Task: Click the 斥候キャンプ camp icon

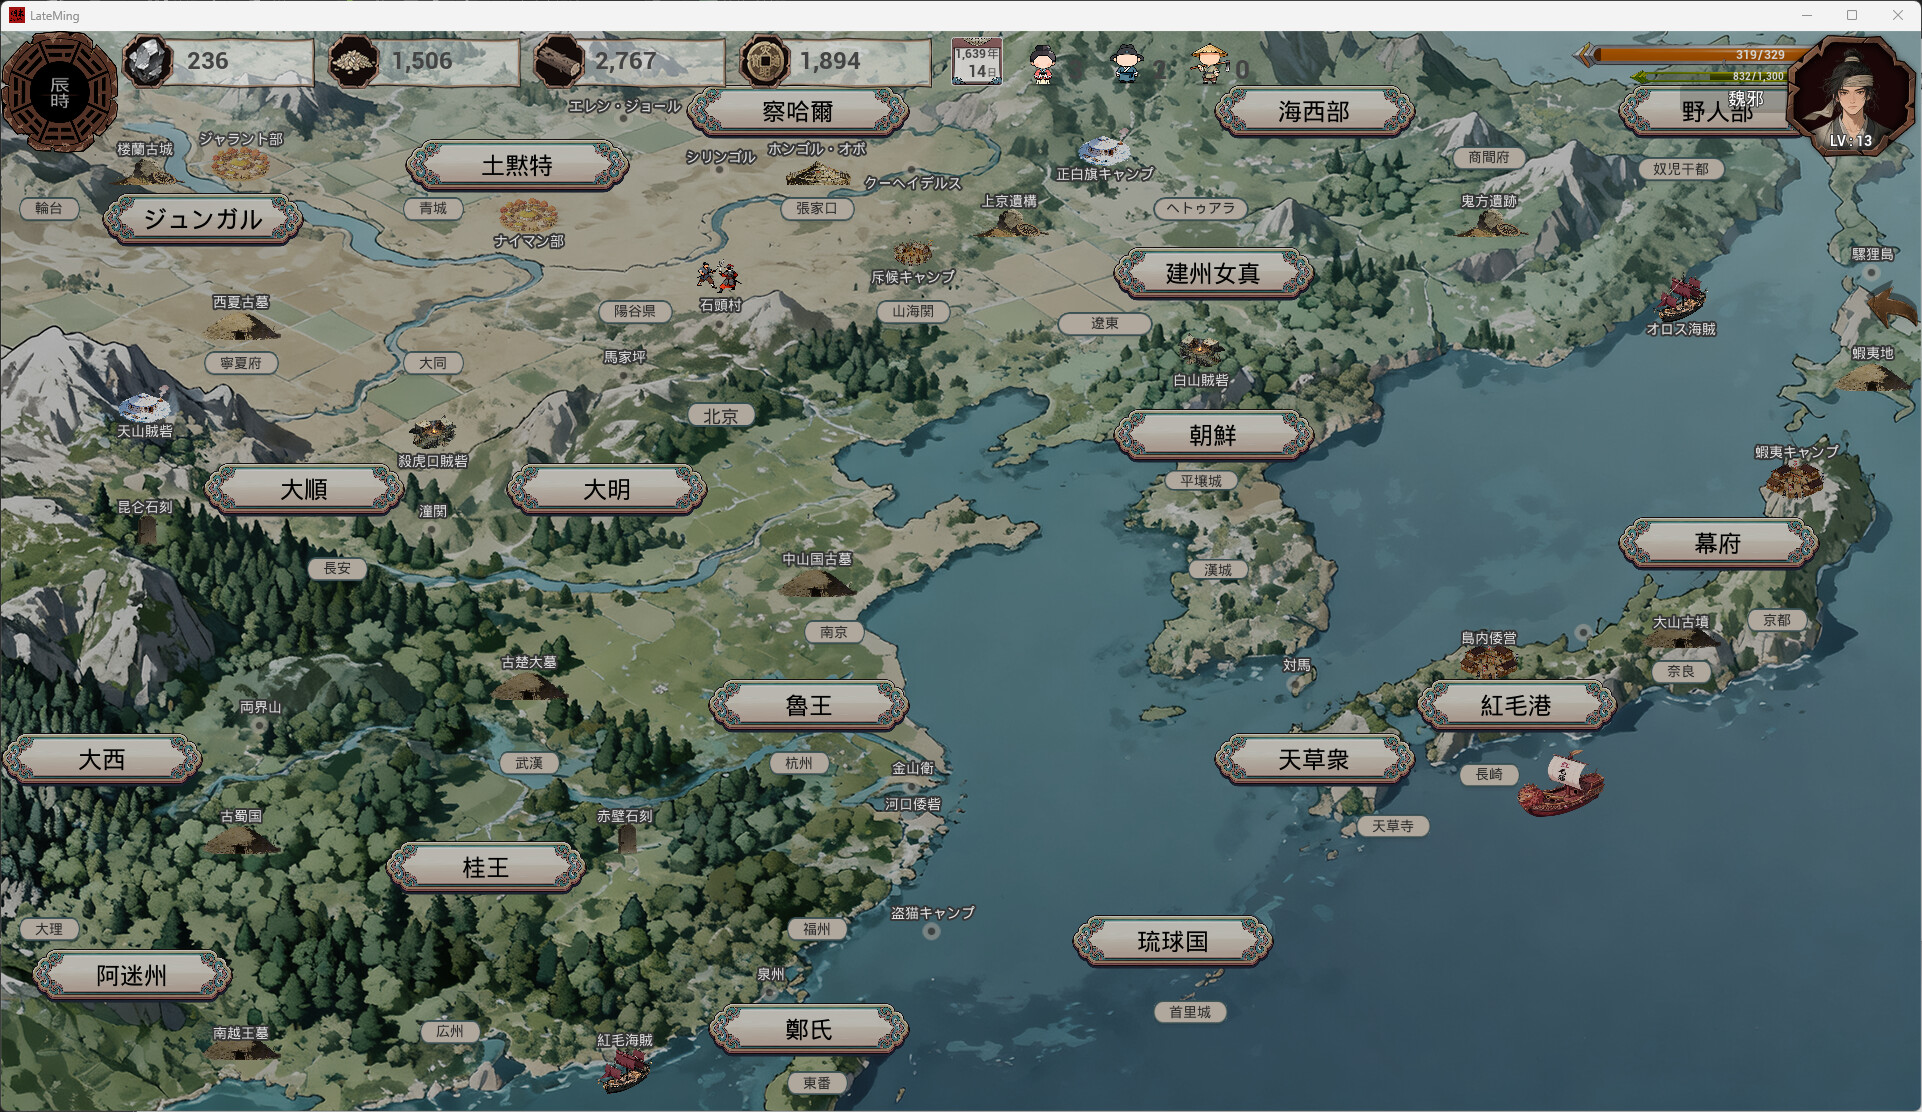Action: point(912,253)
